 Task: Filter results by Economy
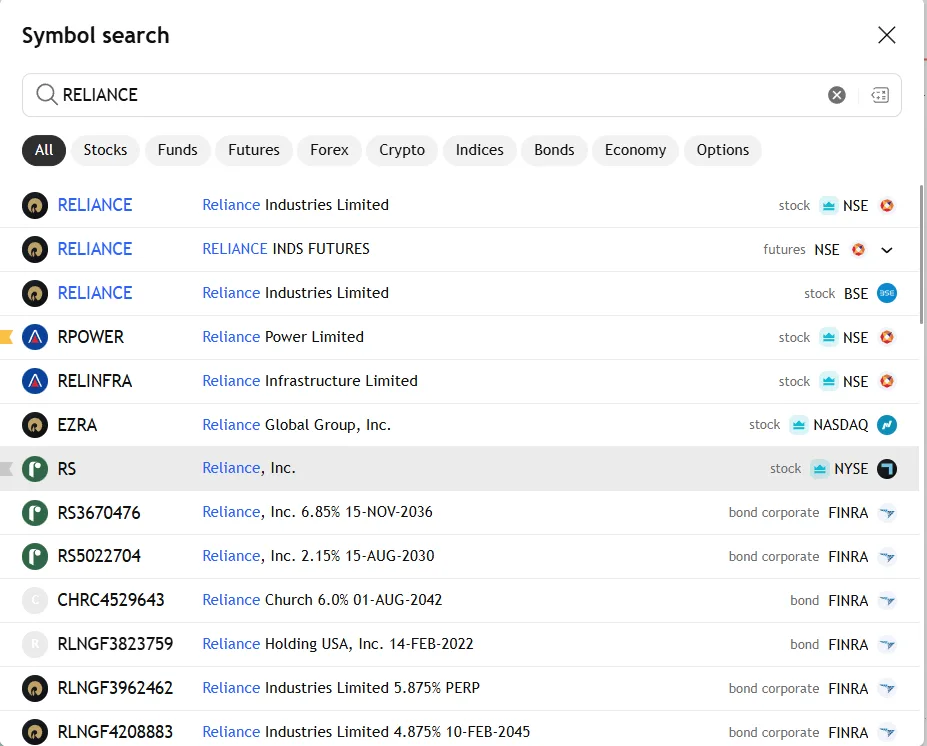[x=635, y=150]
